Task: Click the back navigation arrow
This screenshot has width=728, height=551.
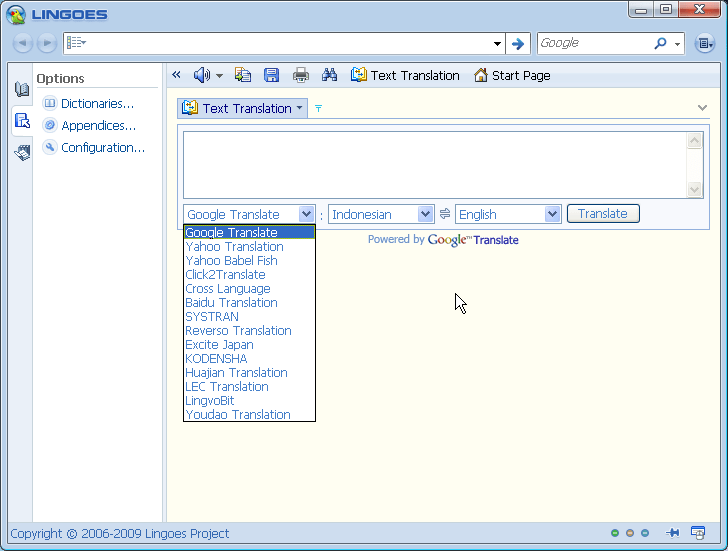Action: click(x=22, y=43)
